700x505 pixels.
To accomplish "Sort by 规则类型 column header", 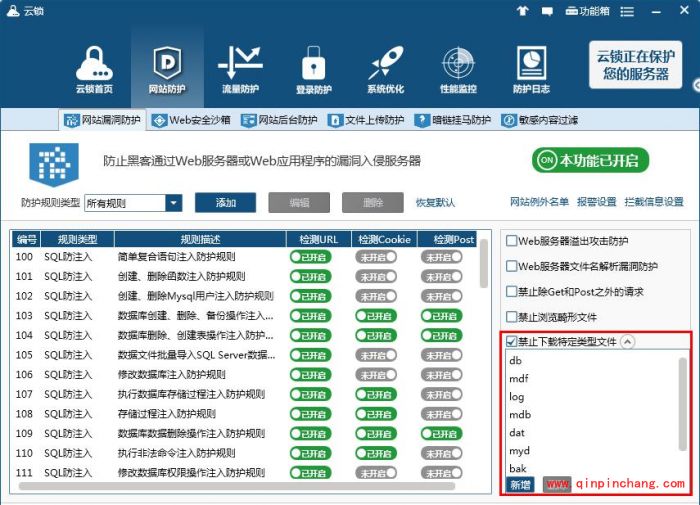I will (x=77, y=239).
